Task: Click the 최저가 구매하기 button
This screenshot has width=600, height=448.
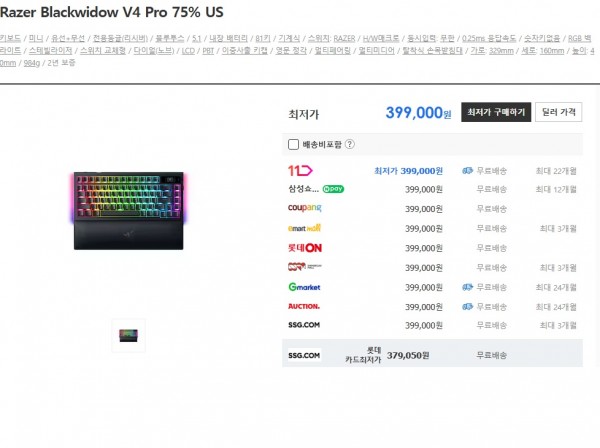Action: click(x=496, y=112)
